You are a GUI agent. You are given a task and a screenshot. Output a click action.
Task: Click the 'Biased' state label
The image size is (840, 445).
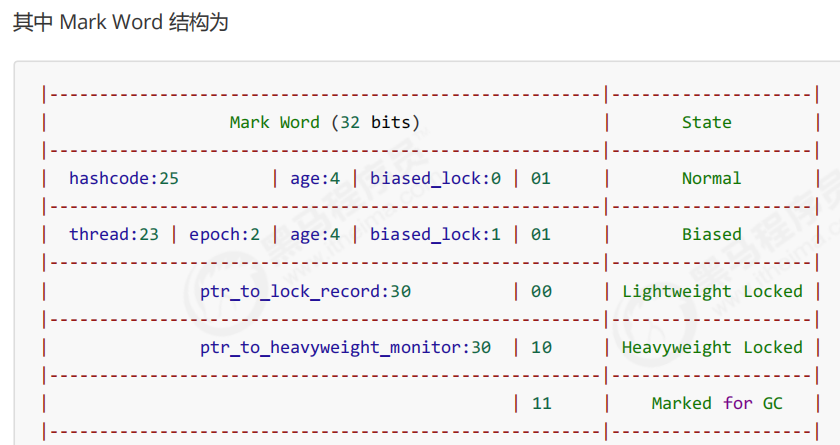pyautogui.click(x=711, y=235)
